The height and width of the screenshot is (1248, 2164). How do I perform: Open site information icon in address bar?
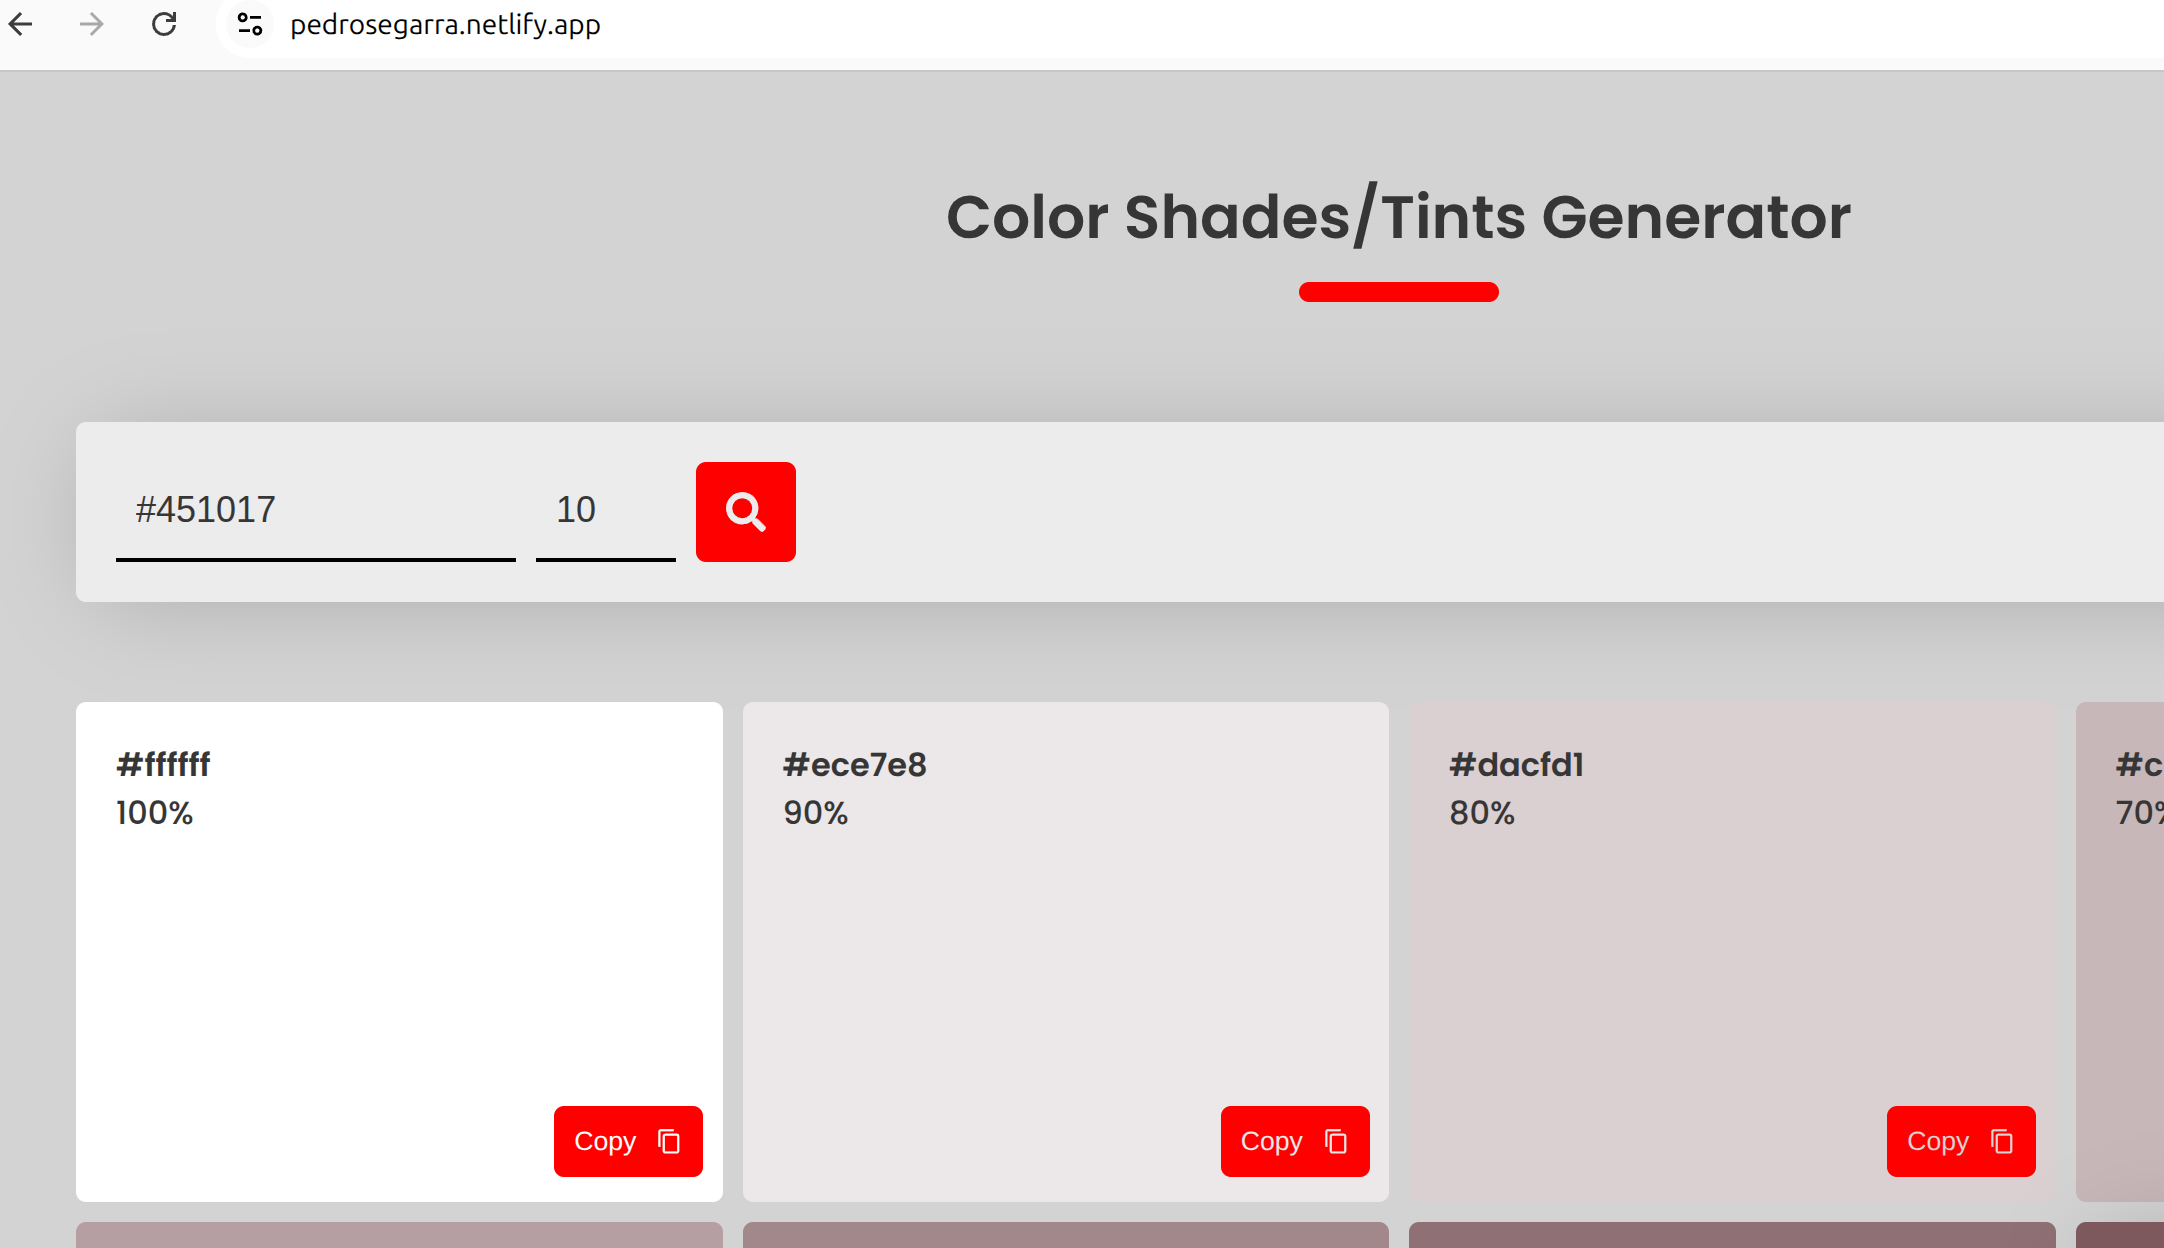coord(250,24)
